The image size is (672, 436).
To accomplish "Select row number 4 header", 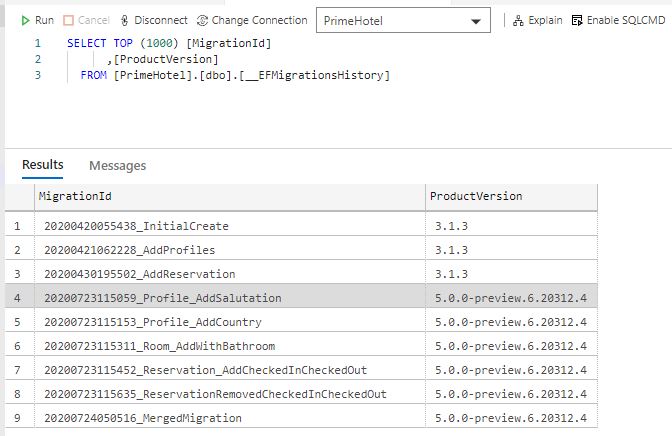I will 19,298.
